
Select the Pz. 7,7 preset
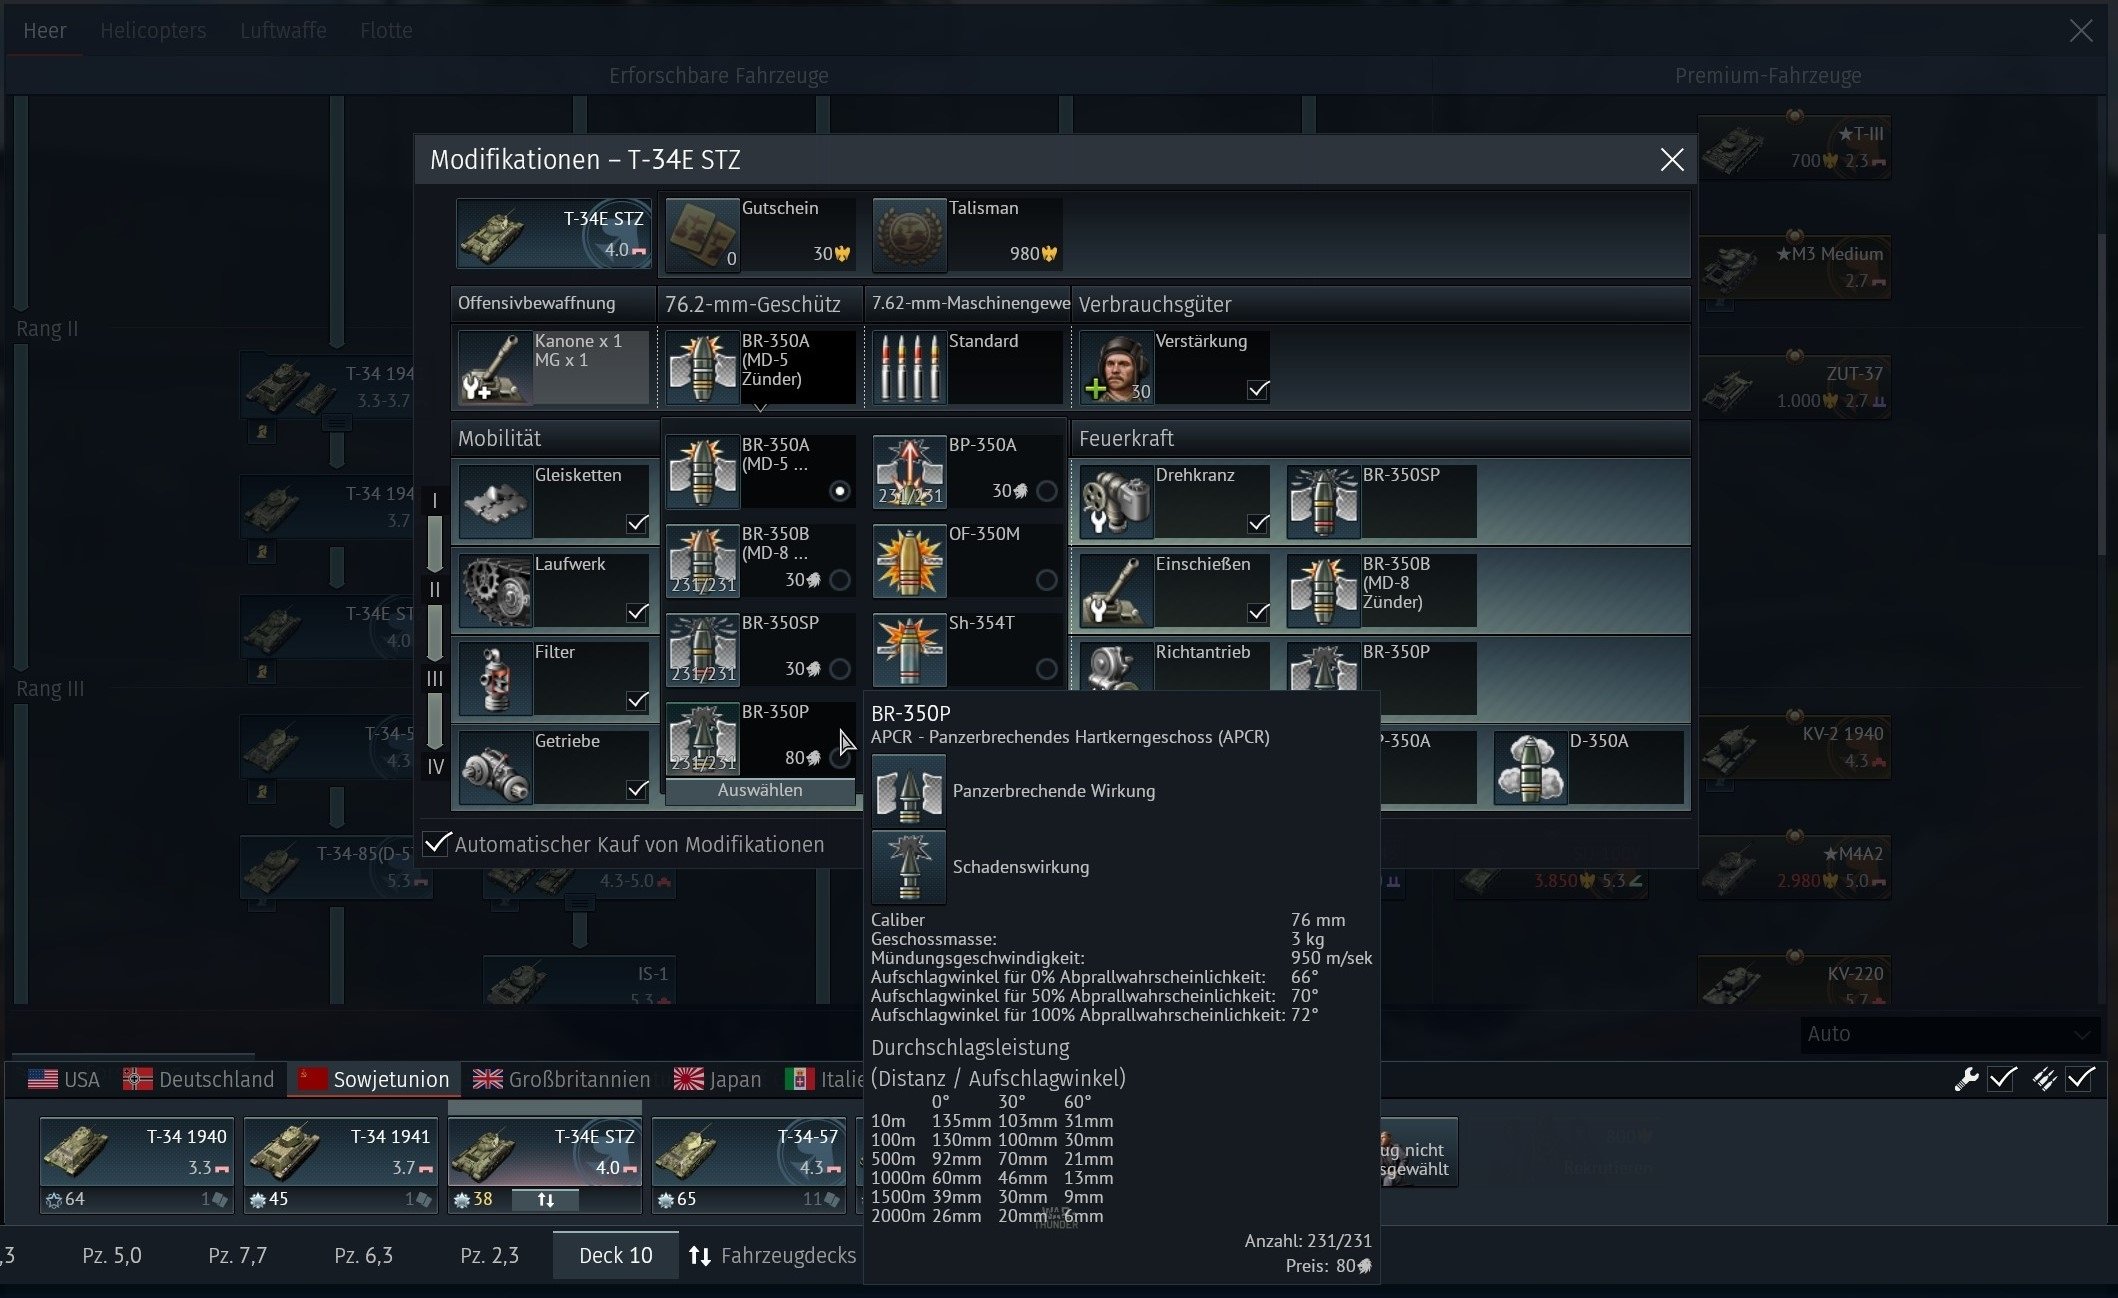click(237, 1256)
